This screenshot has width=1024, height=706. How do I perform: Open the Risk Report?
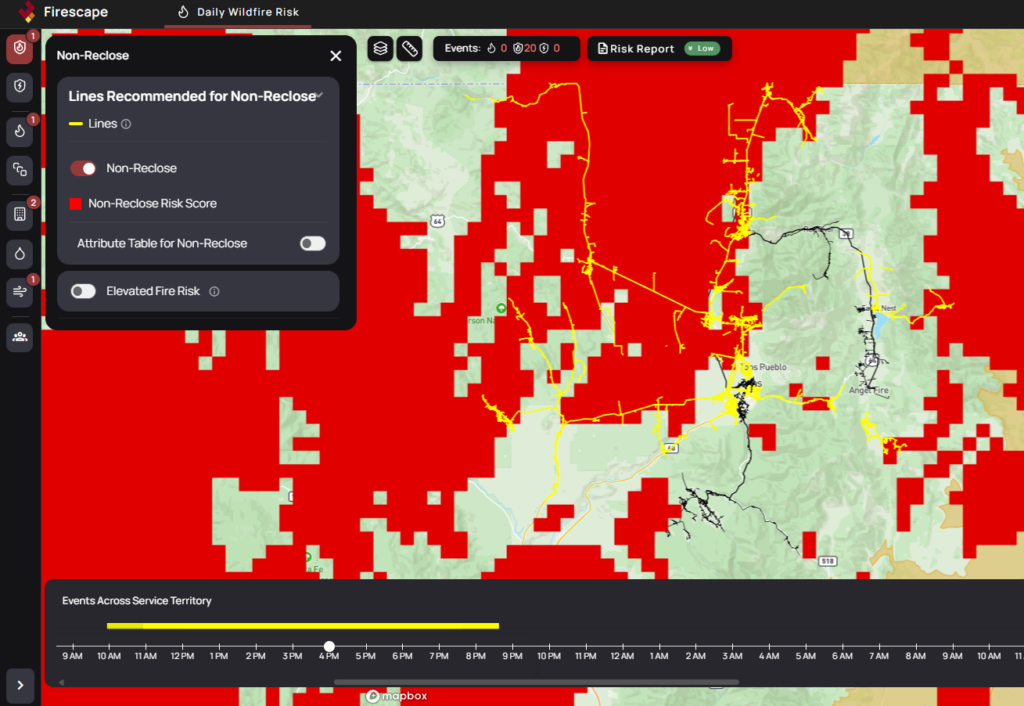[x=636, y=49]
